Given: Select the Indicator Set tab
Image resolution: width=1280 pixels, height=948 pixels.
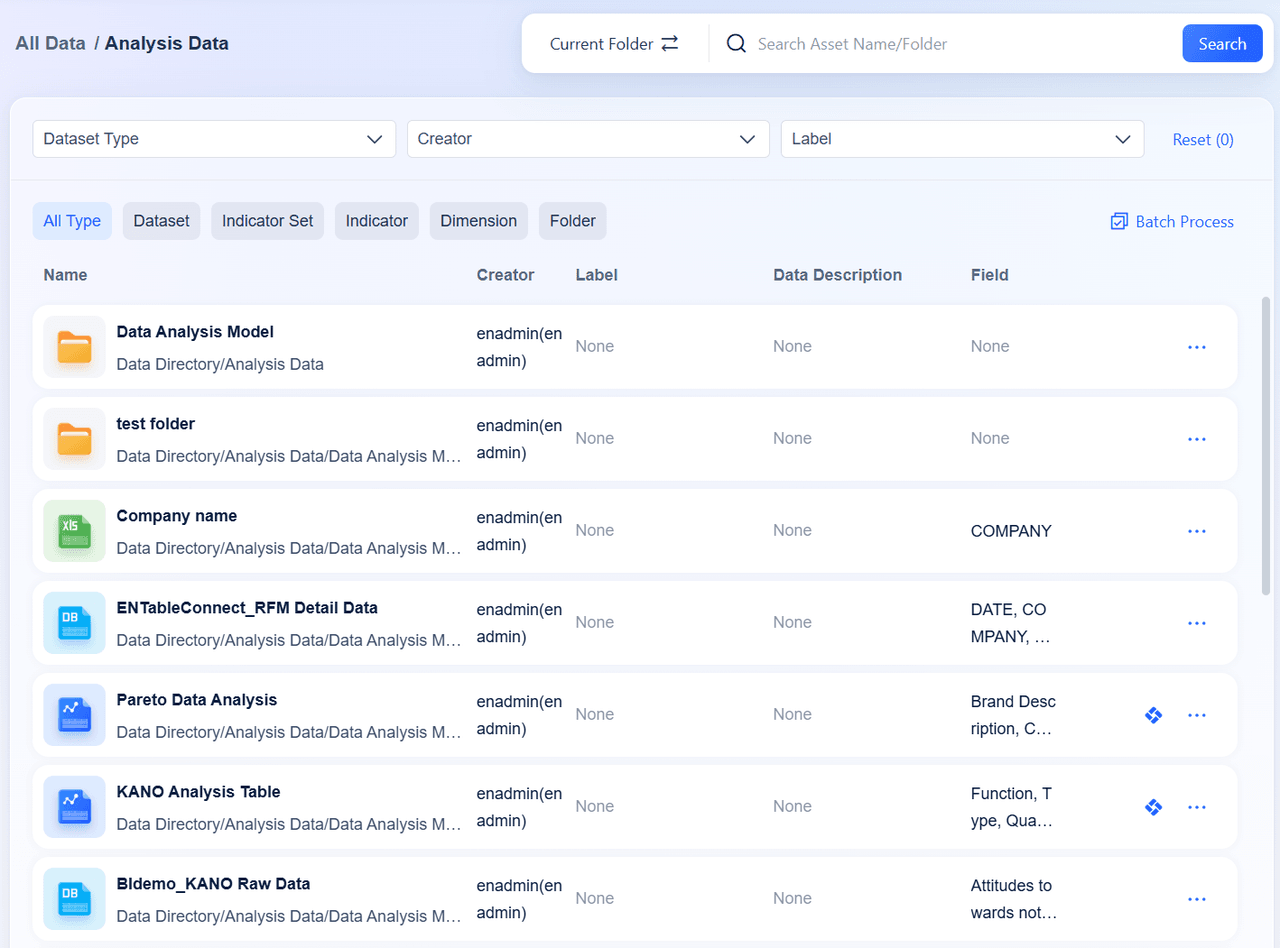Looking at the screenshot, I should pyautogui.click(x=267, y=221).
